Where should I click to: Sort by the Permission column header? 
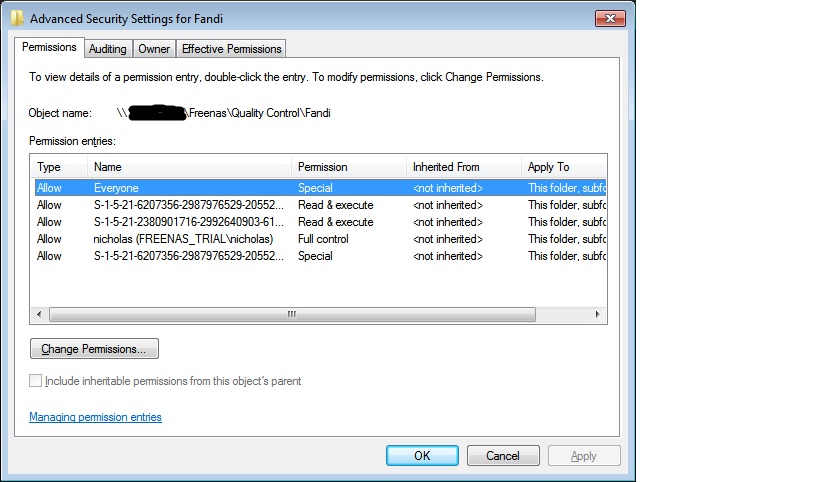coord(349,167)
